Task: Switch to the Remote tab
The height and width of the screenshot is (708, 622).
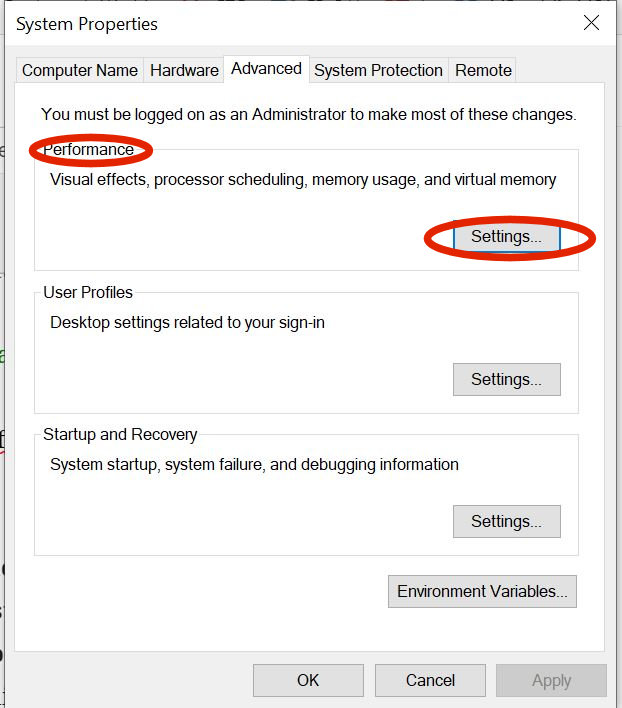Action: tap(483, 70)
